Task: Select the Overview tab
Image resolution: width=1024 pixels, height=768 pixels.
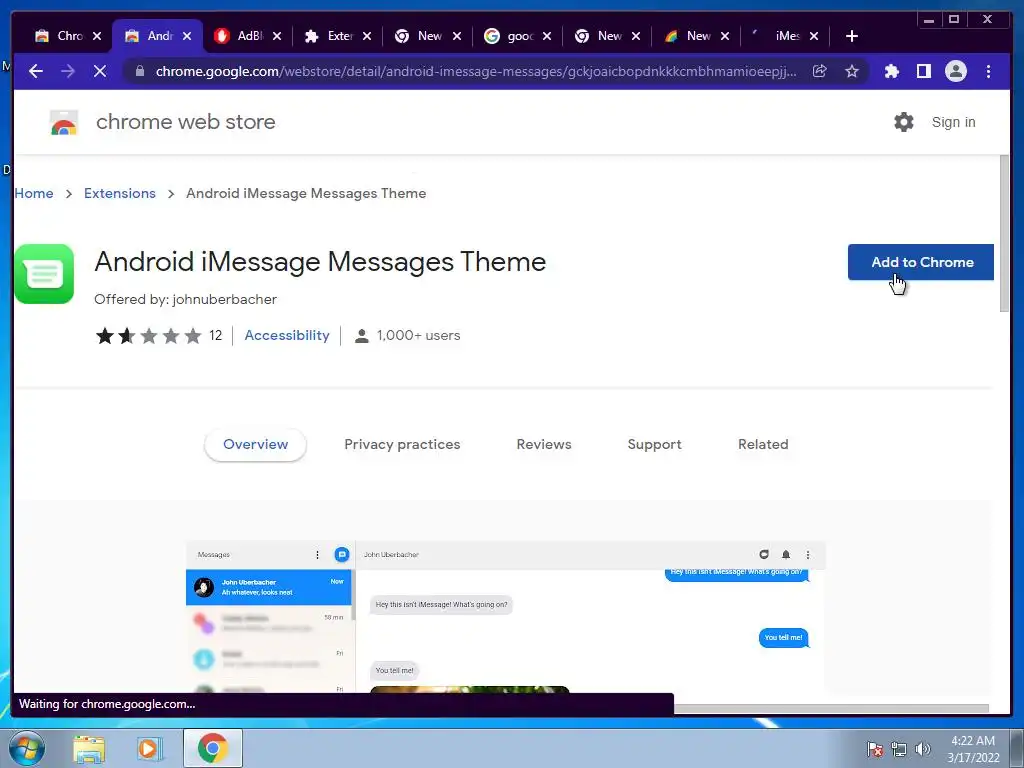Action: 255,444
